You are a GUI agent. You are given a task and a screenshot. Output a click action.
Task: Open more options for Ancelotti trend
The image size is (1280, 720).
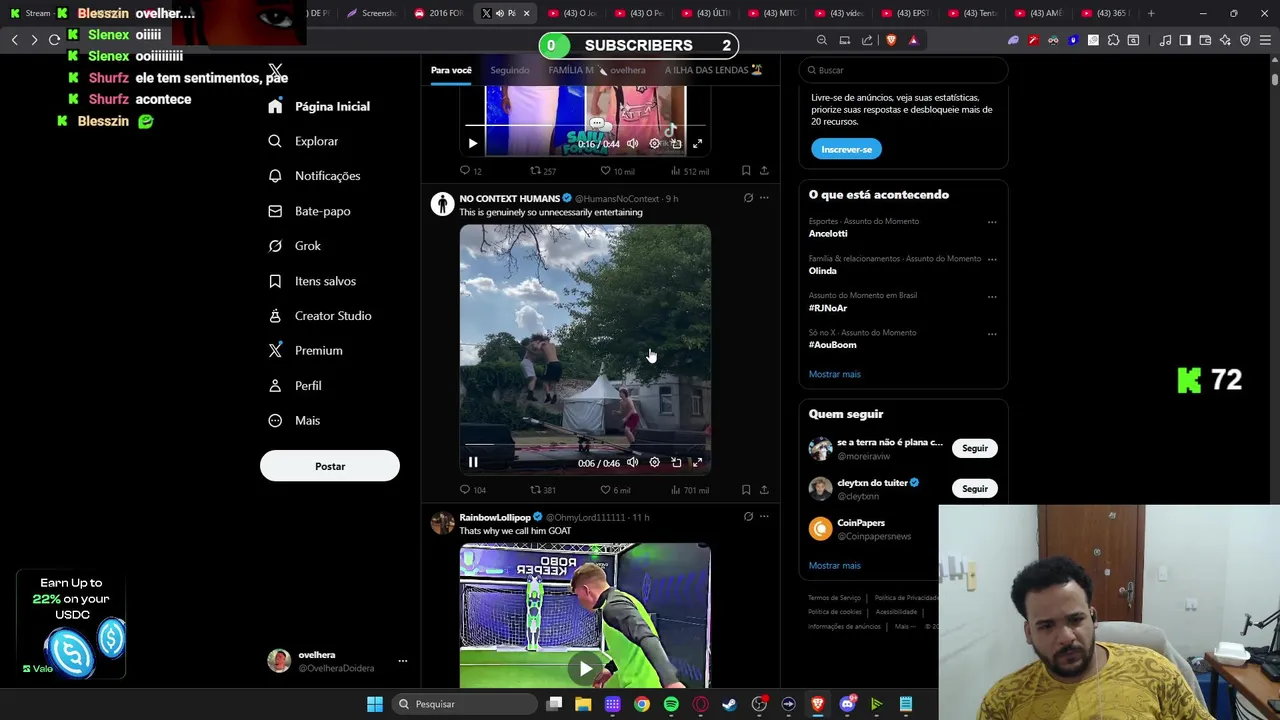[x=992, y=222]
